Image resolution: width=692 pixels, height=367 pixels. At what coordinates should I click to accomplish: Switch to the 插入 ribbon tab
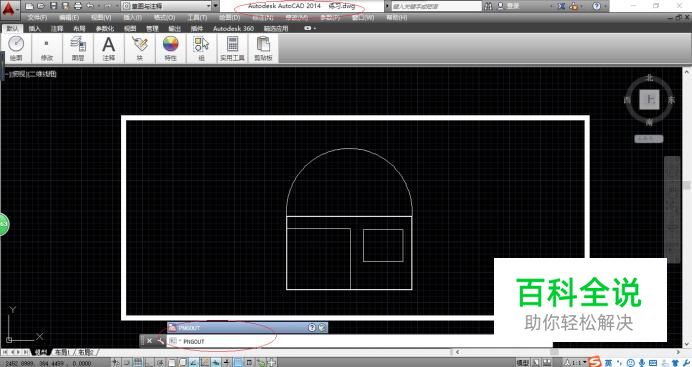pos(34,29)
